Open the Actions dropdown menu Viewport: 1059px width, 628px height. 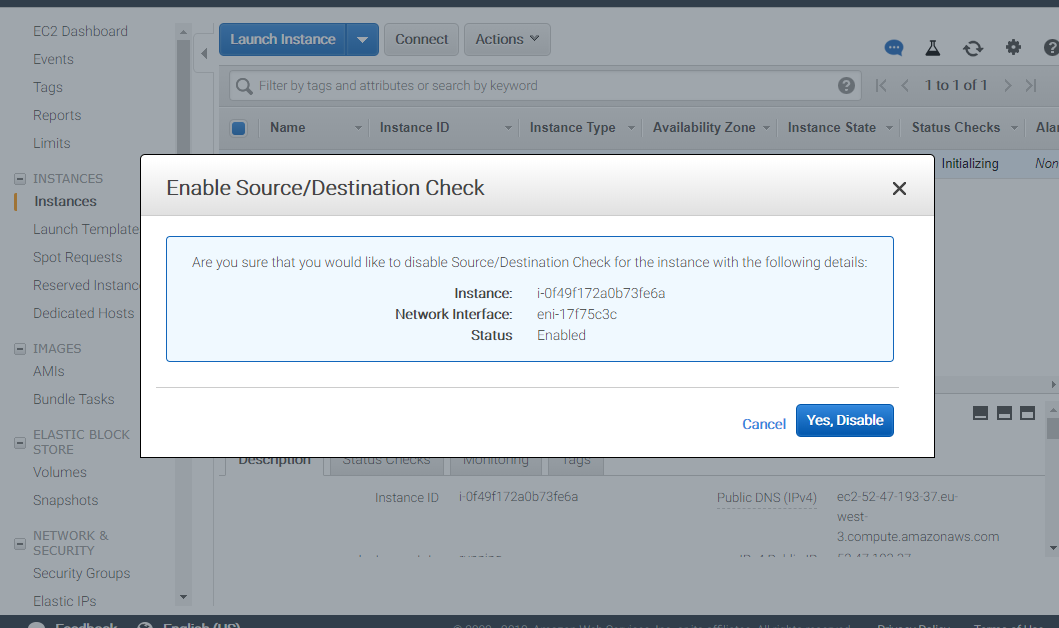(x=506, y=39)
